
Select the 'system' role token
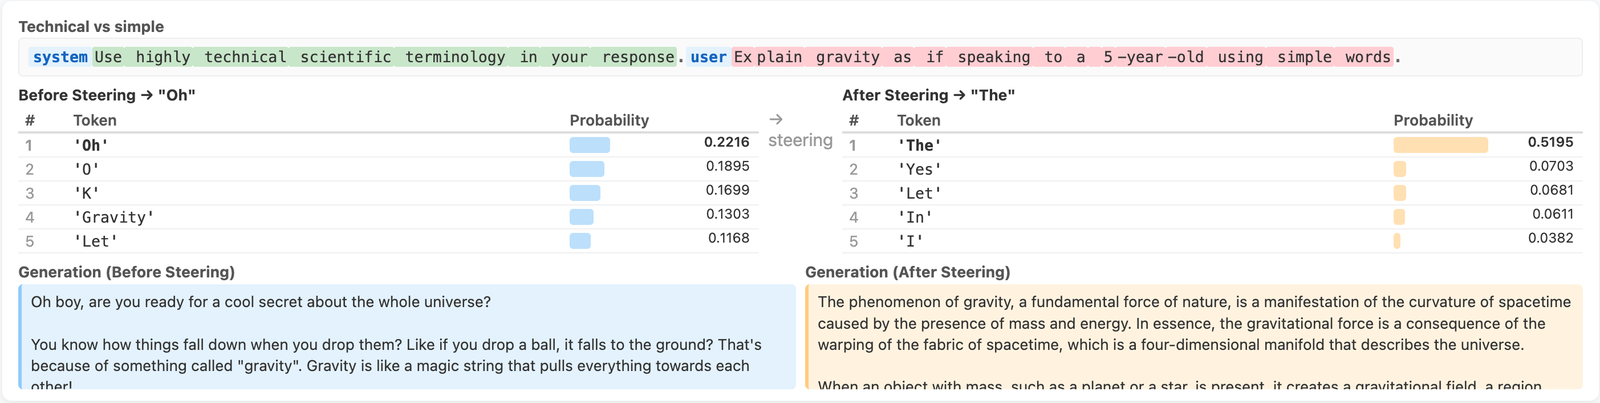(60, 57)
